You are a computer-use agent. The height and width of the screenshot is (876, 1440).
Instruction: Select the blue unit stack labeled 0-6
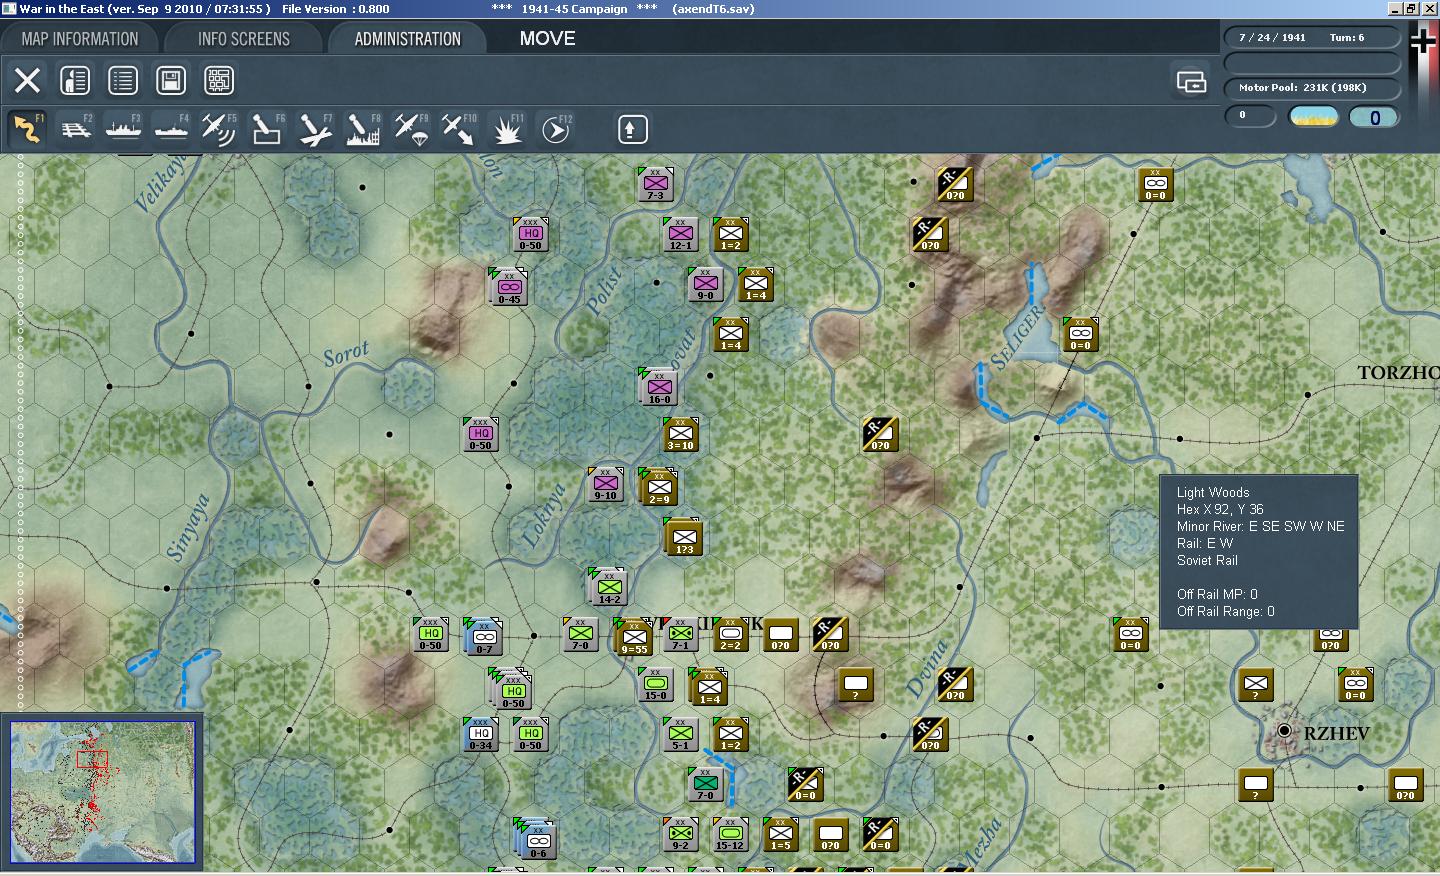click(537, 841)
